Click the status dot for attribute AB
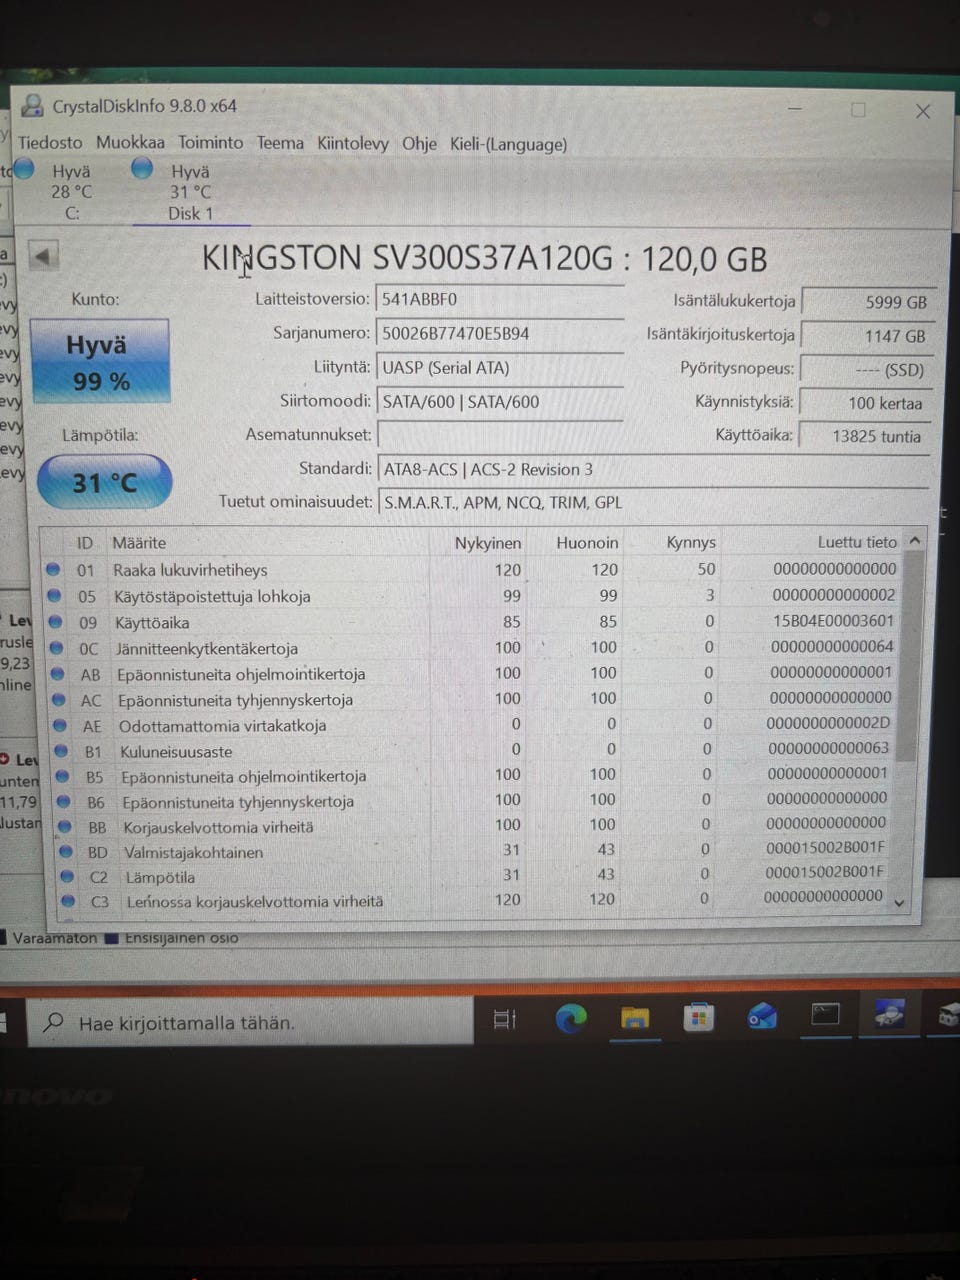This screenshot has height=1280, width=960. (x=58, y=674)
